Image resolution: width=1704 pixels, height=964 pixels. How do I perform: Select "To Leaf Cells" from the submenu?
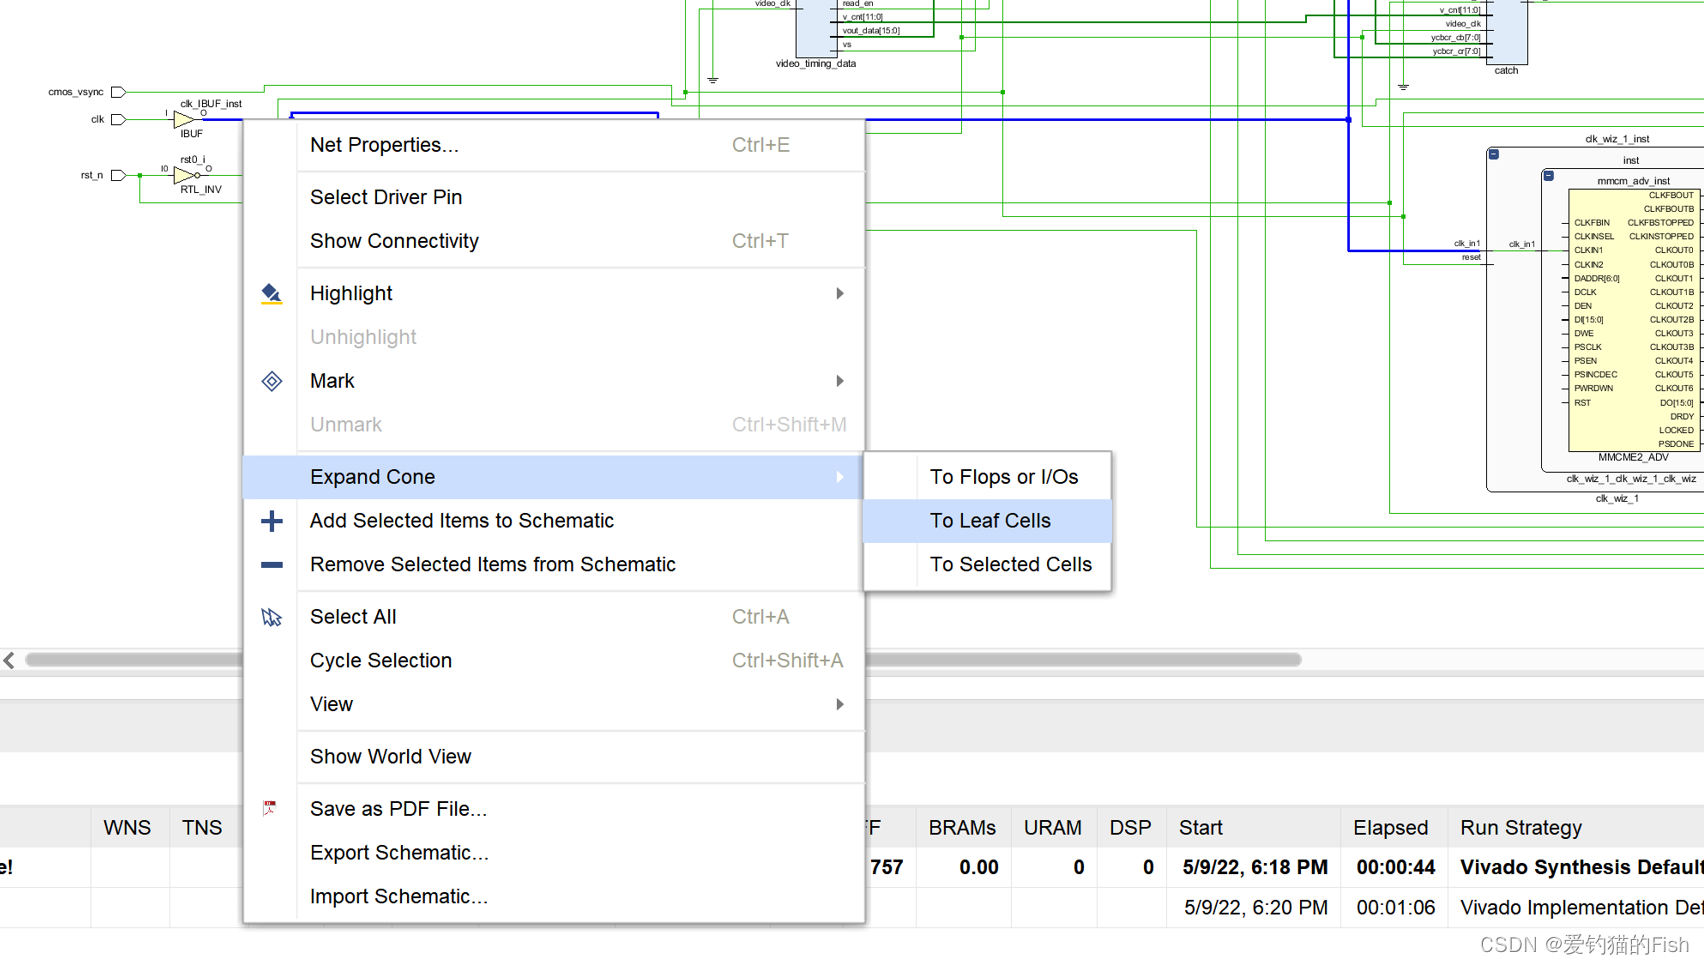click(x=989, y=520)
